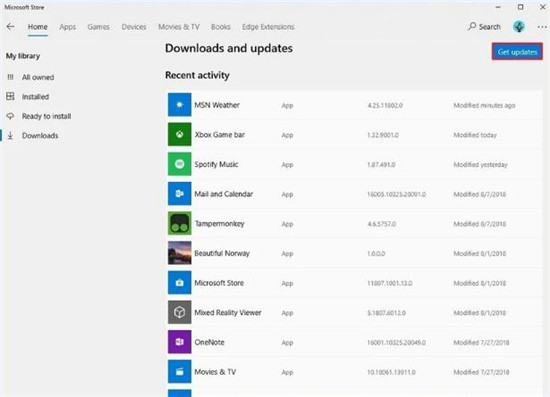Open the Mixed Reality Viewer app icon
Image resolution: width=550 pixels, height=397 pixels.
point(180,312)
